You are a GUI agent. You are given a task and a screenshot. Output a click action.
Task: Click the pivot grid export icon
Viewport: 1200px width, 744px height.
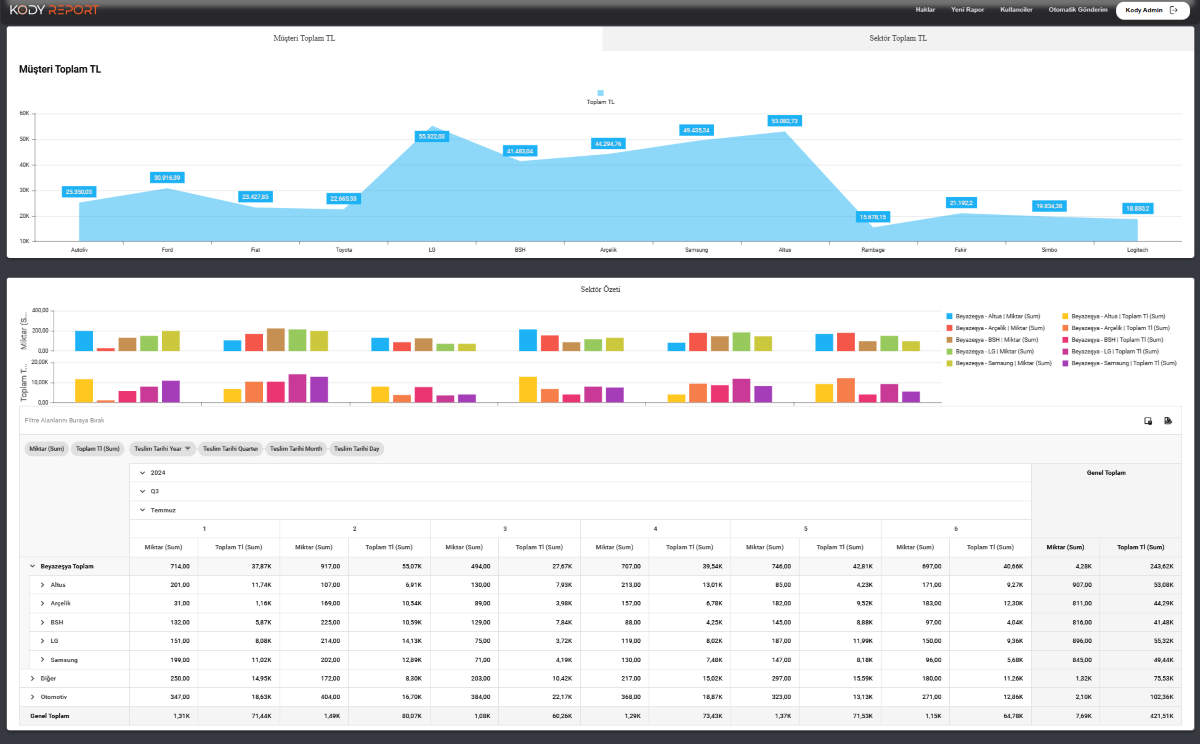1168,420
